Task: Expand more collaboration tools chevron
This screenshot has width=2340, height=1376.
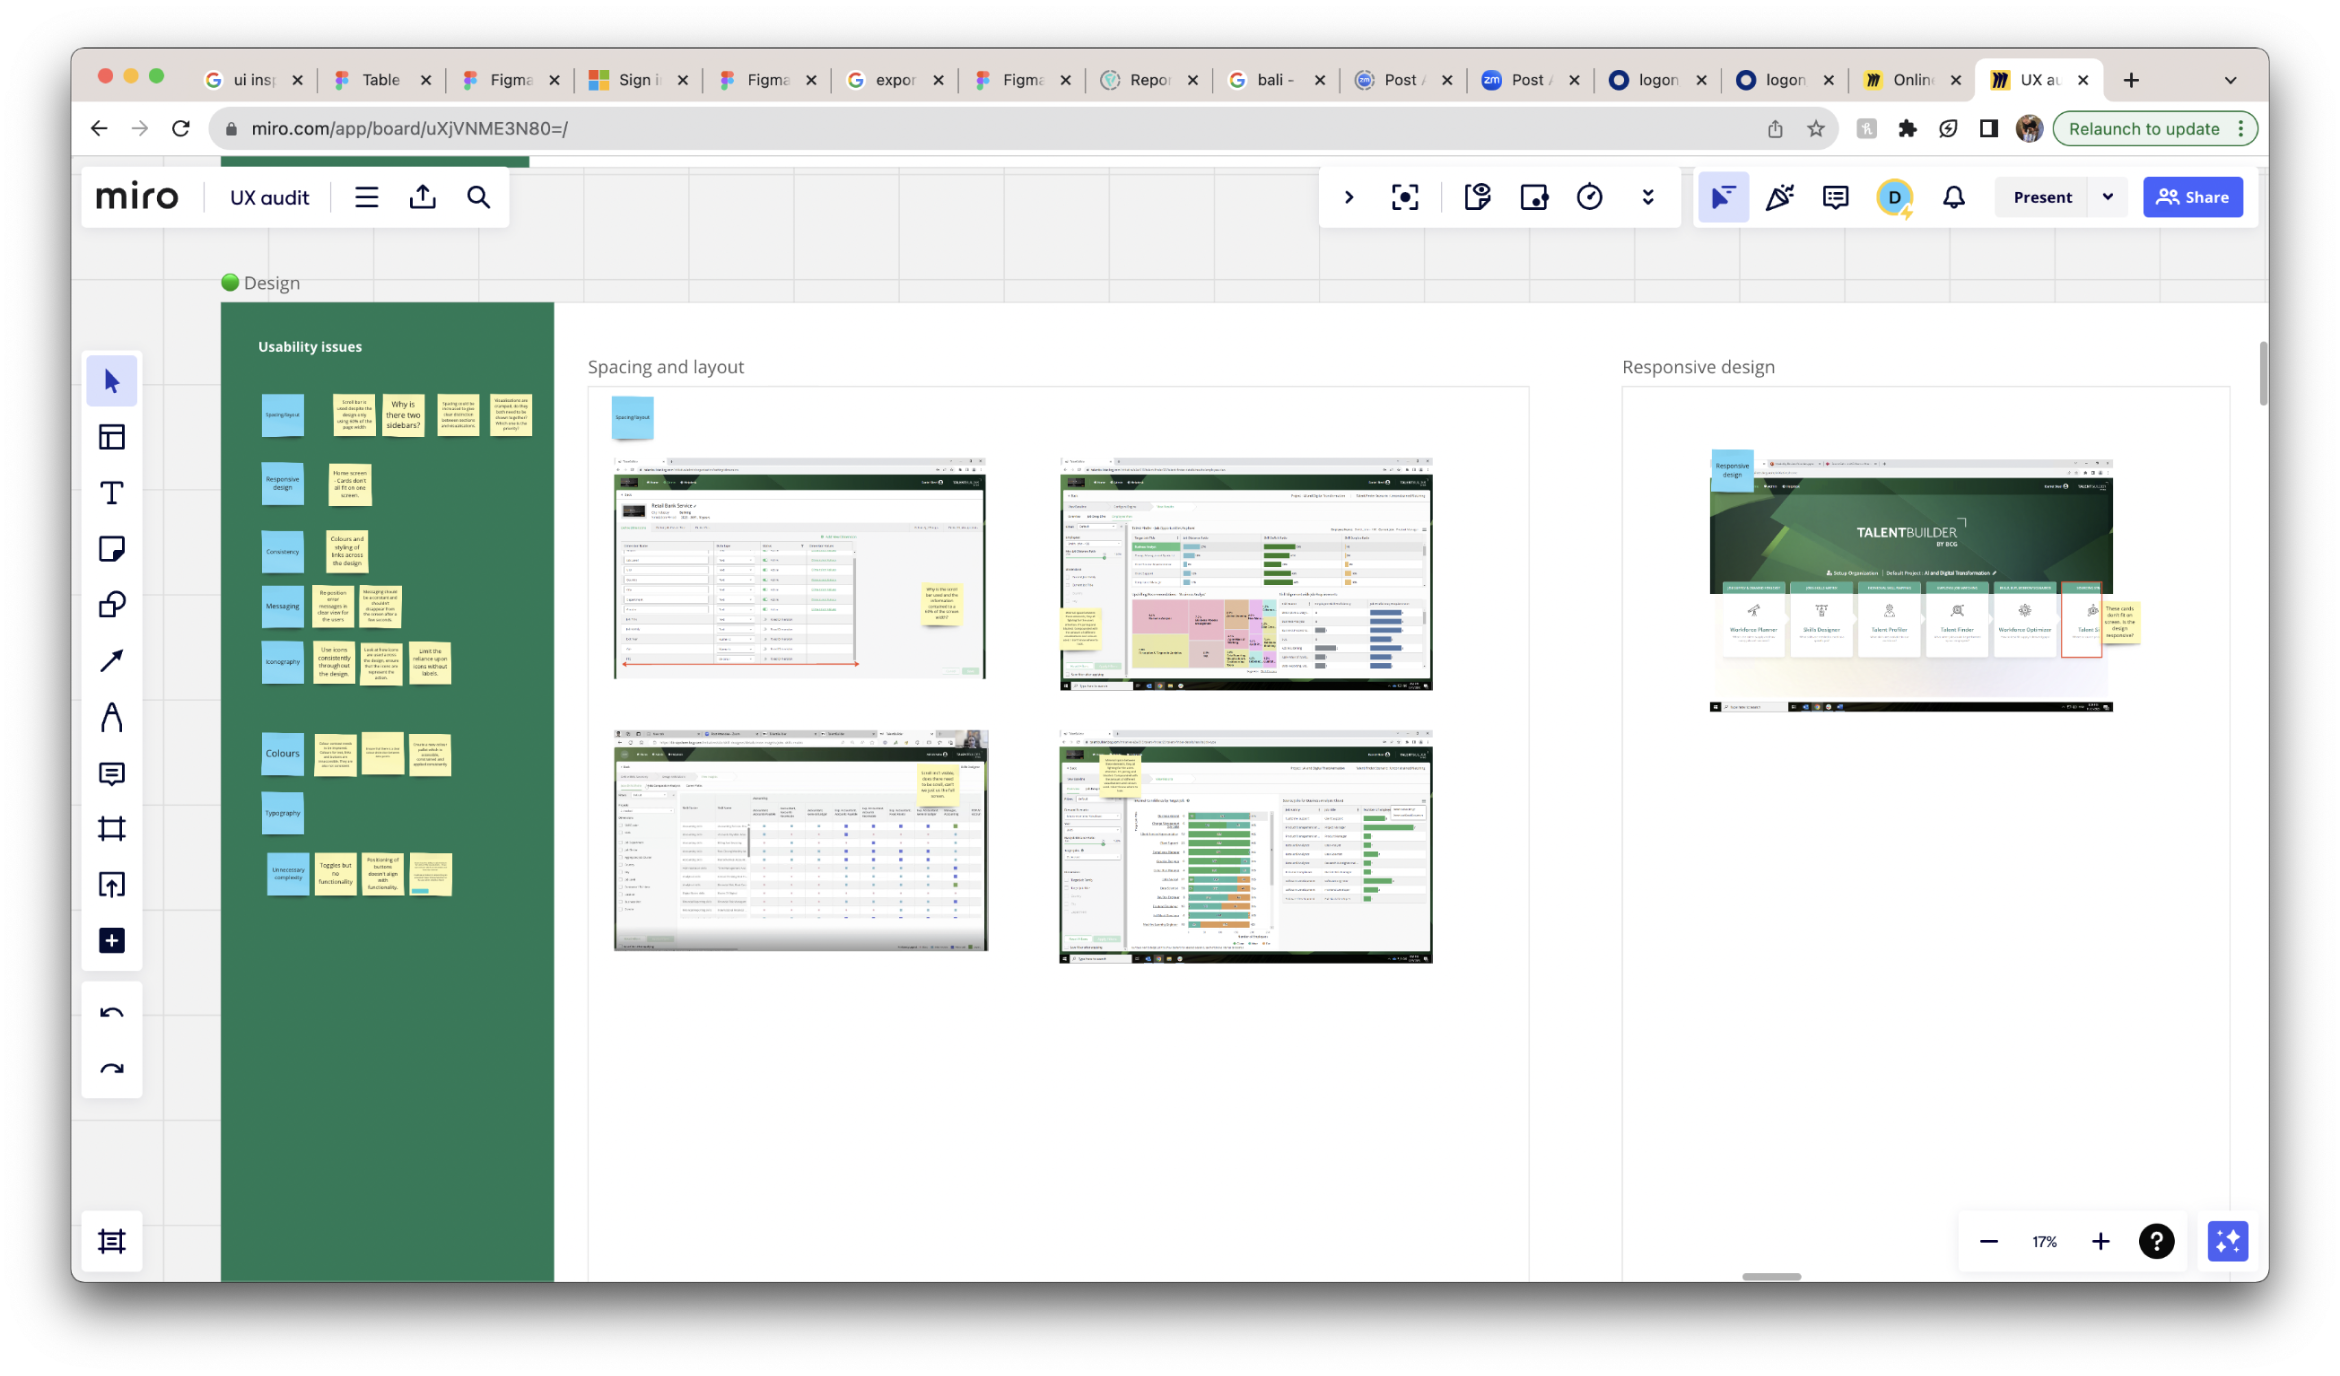Action: tap(1647, 197)
